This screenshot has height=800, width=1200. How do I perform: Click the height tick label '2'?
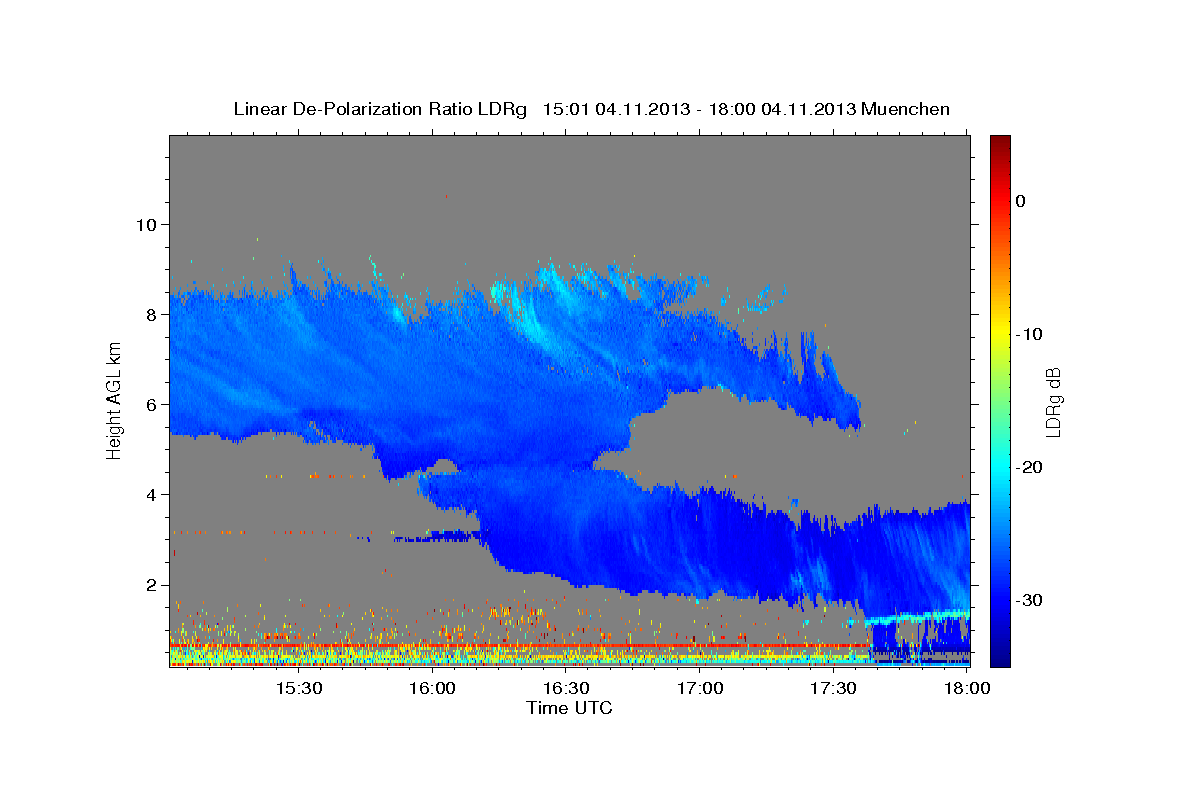152,584
